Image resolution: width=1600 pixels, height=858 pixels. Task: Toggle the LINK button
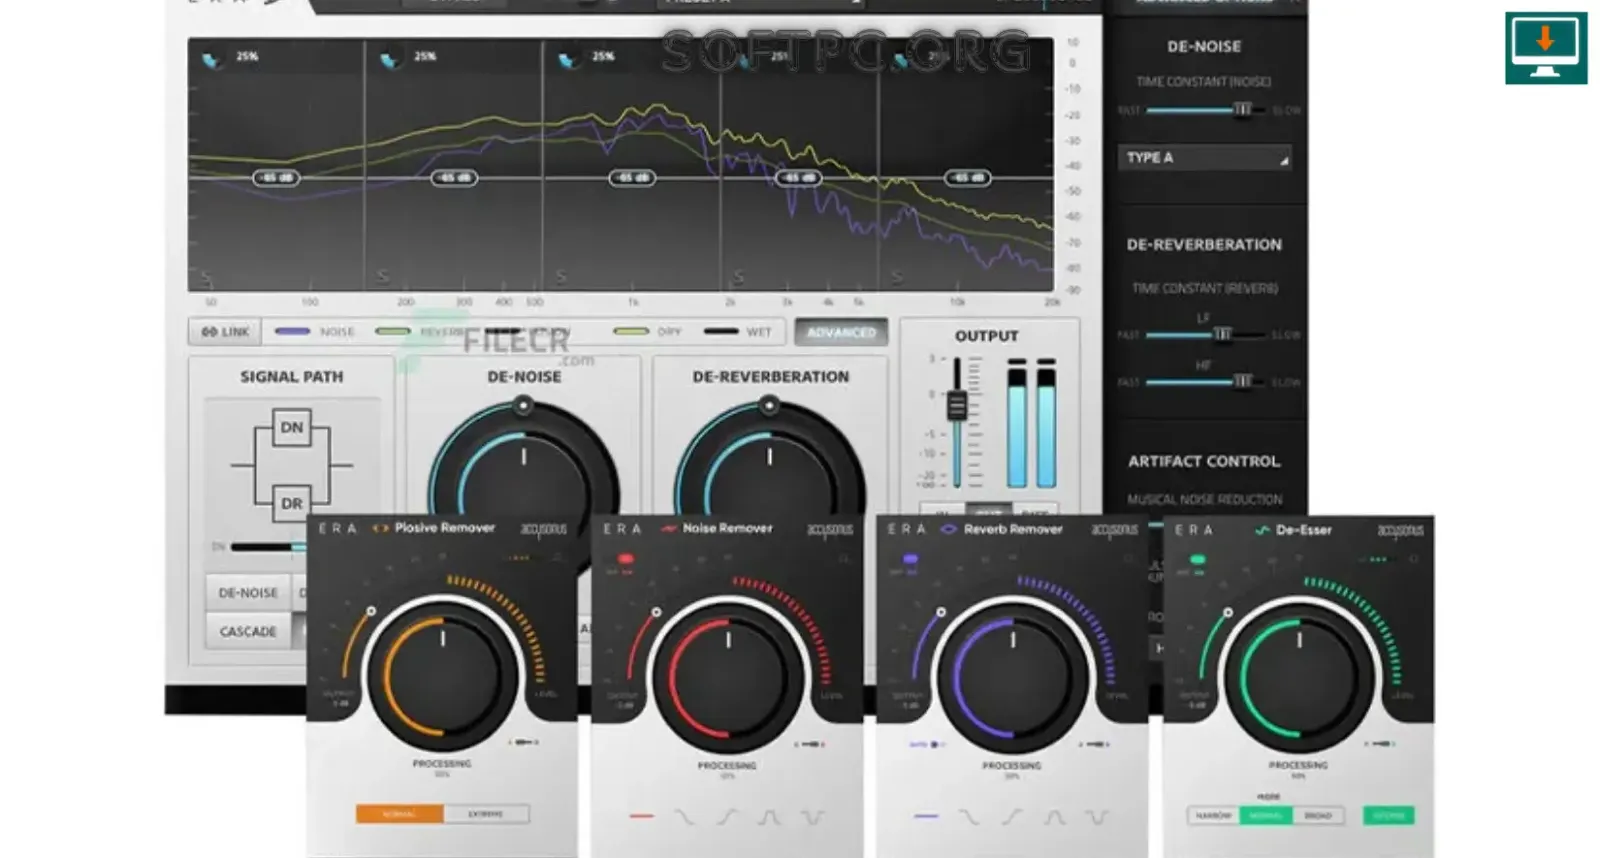[225, 332]
